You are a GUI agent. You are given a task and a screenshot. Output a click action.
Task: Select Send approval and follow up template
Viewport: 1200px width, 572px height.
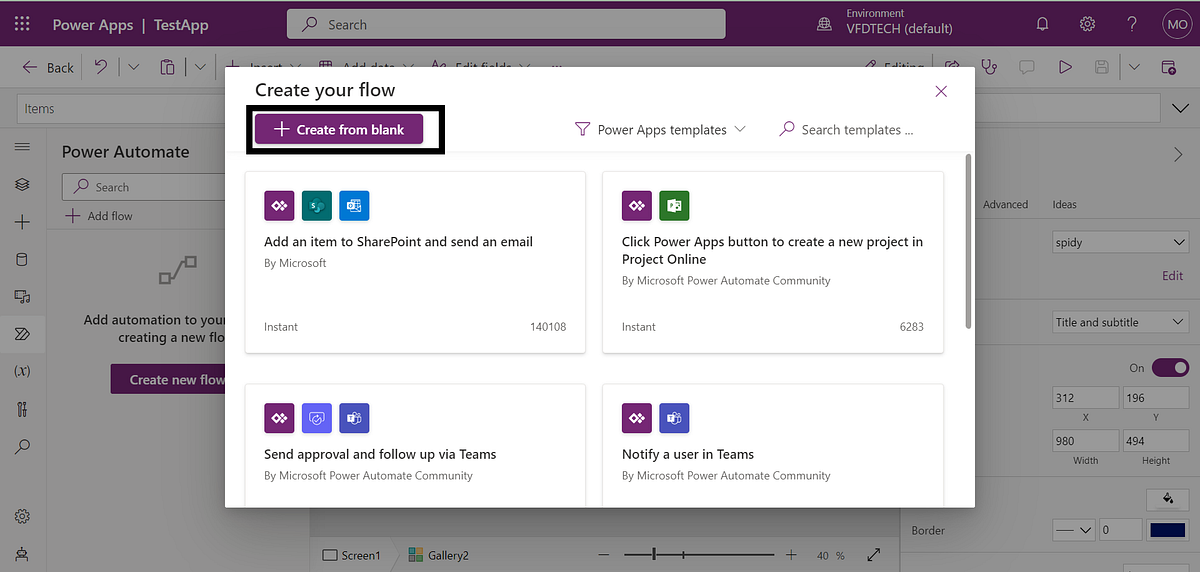415,446
